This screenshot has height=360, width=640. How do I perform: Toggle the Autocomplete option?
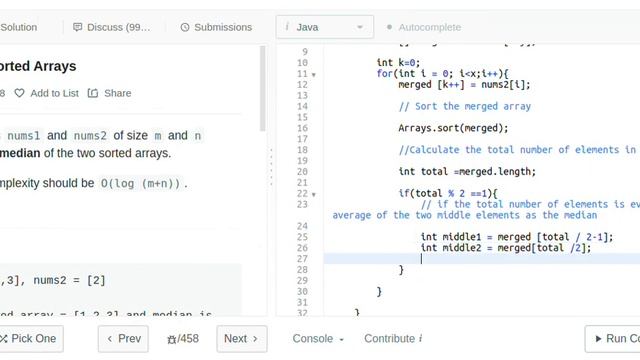click(424, 27)
